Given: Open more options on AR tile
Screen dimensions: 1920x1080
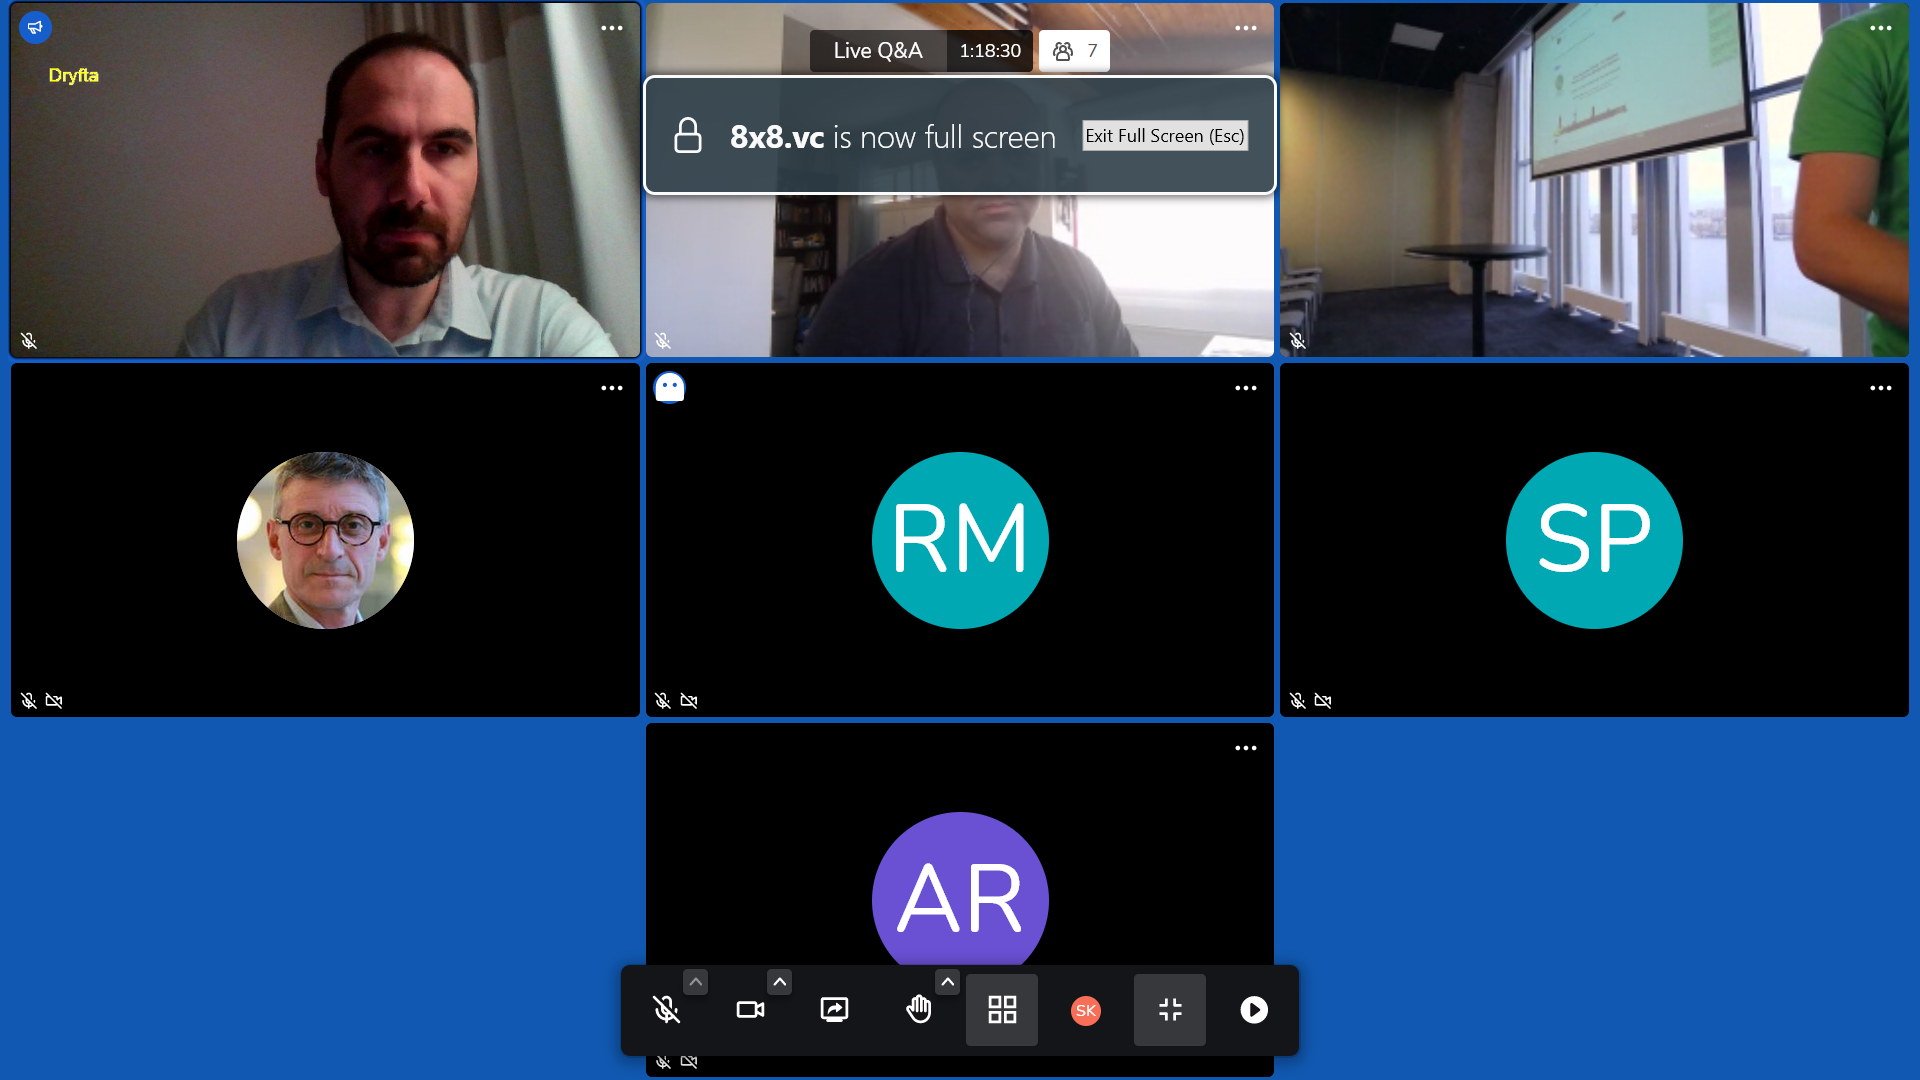Looking at the screenshot, I should click(x=1246, y=748).
